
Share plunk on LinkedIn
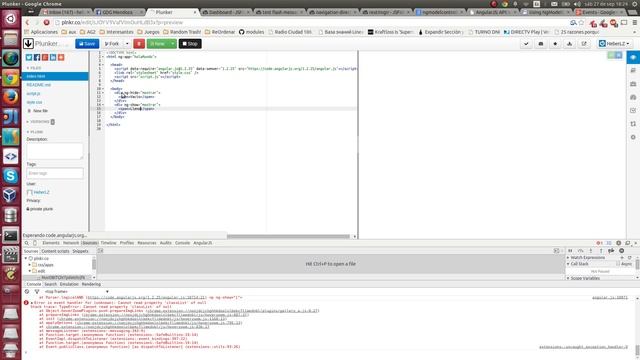coord(53,58)
